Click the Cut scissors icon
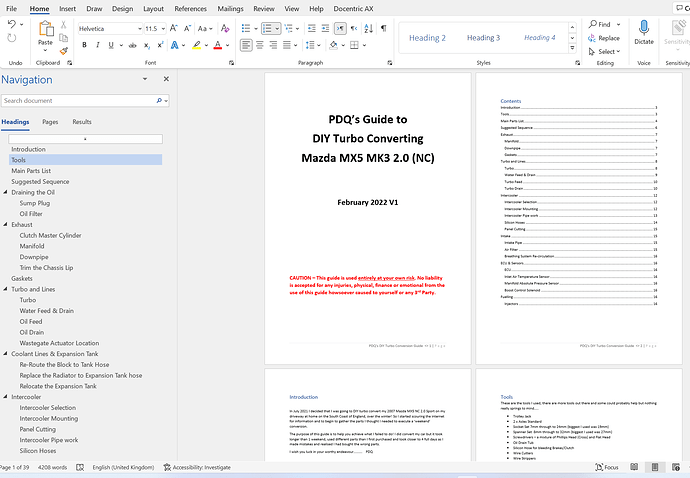The width and height of the screenshot is (690, 478). pyautogui.click(x=63, y=25)
